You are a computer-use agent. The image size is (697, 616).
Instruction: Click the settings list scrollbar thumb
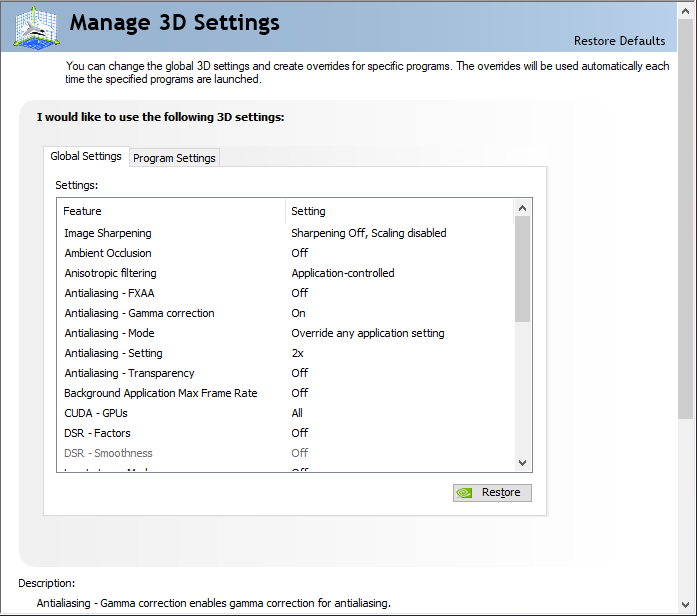click(x=523, y=269)
